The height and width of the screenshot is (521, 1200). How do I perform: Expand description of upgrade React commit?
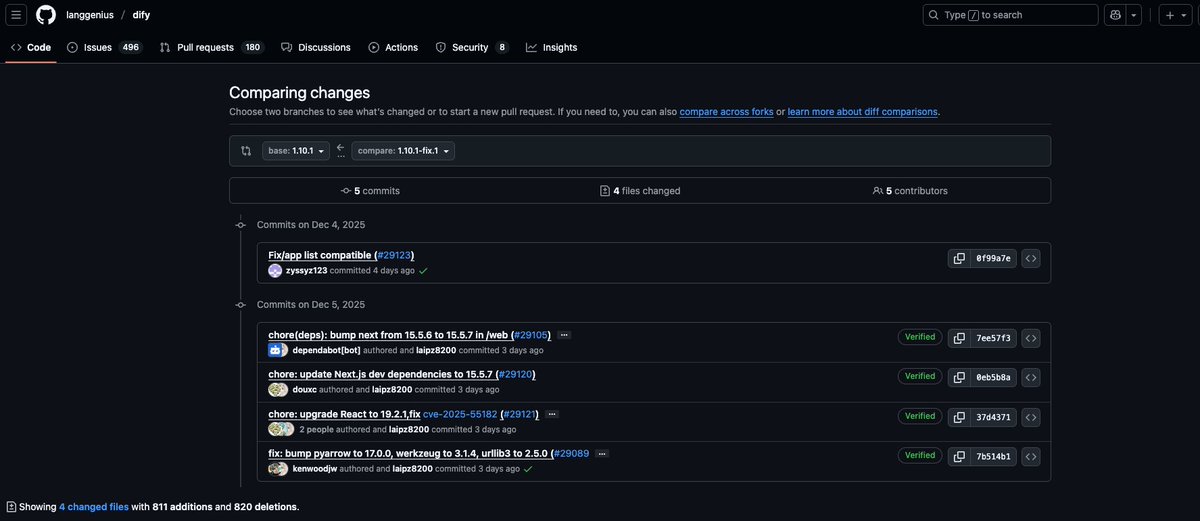[552, 414]
